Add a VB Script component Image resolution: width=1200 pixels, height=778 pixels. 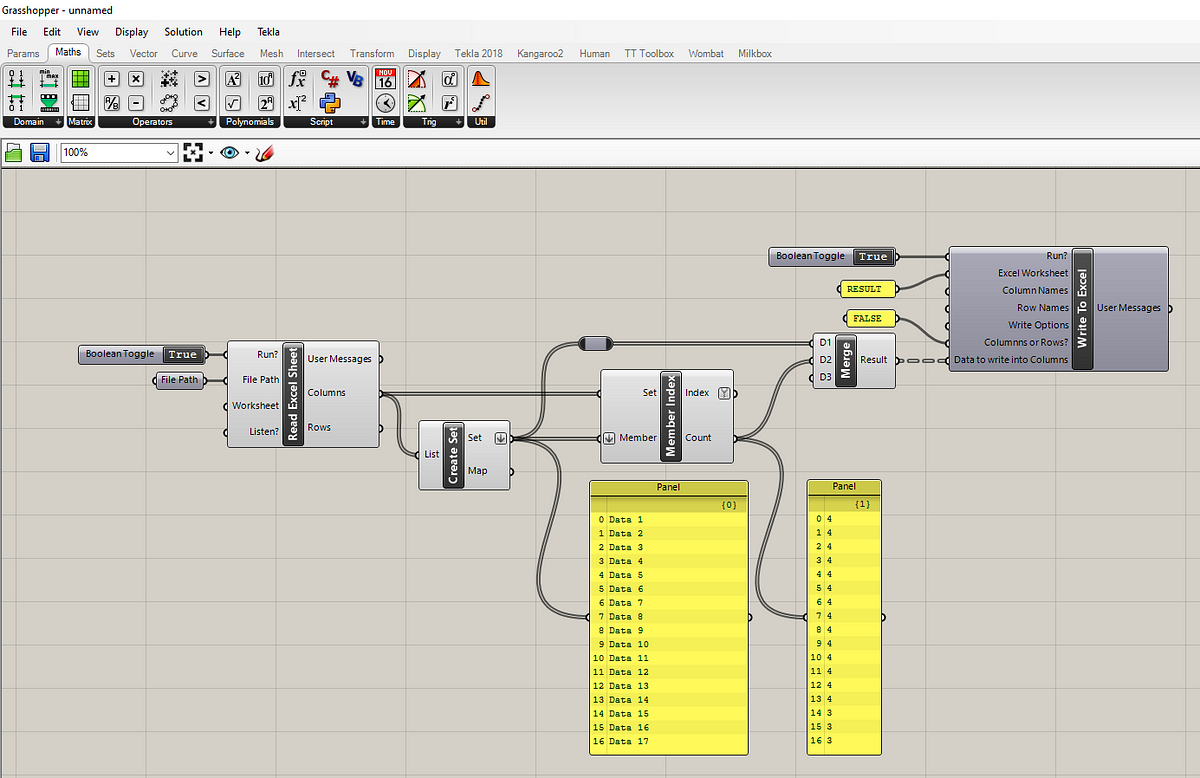pyautogui.click(x=355, y=78)
